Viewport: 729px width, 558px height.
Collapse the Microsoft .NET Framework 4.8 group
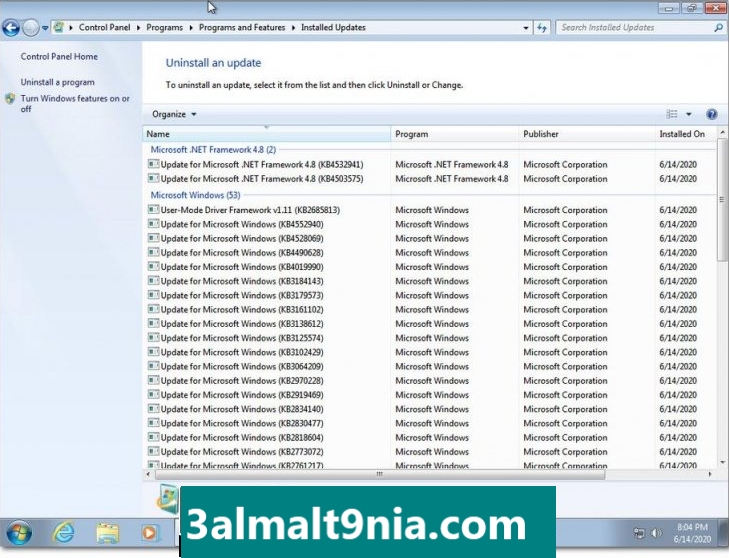click(213, 150)
